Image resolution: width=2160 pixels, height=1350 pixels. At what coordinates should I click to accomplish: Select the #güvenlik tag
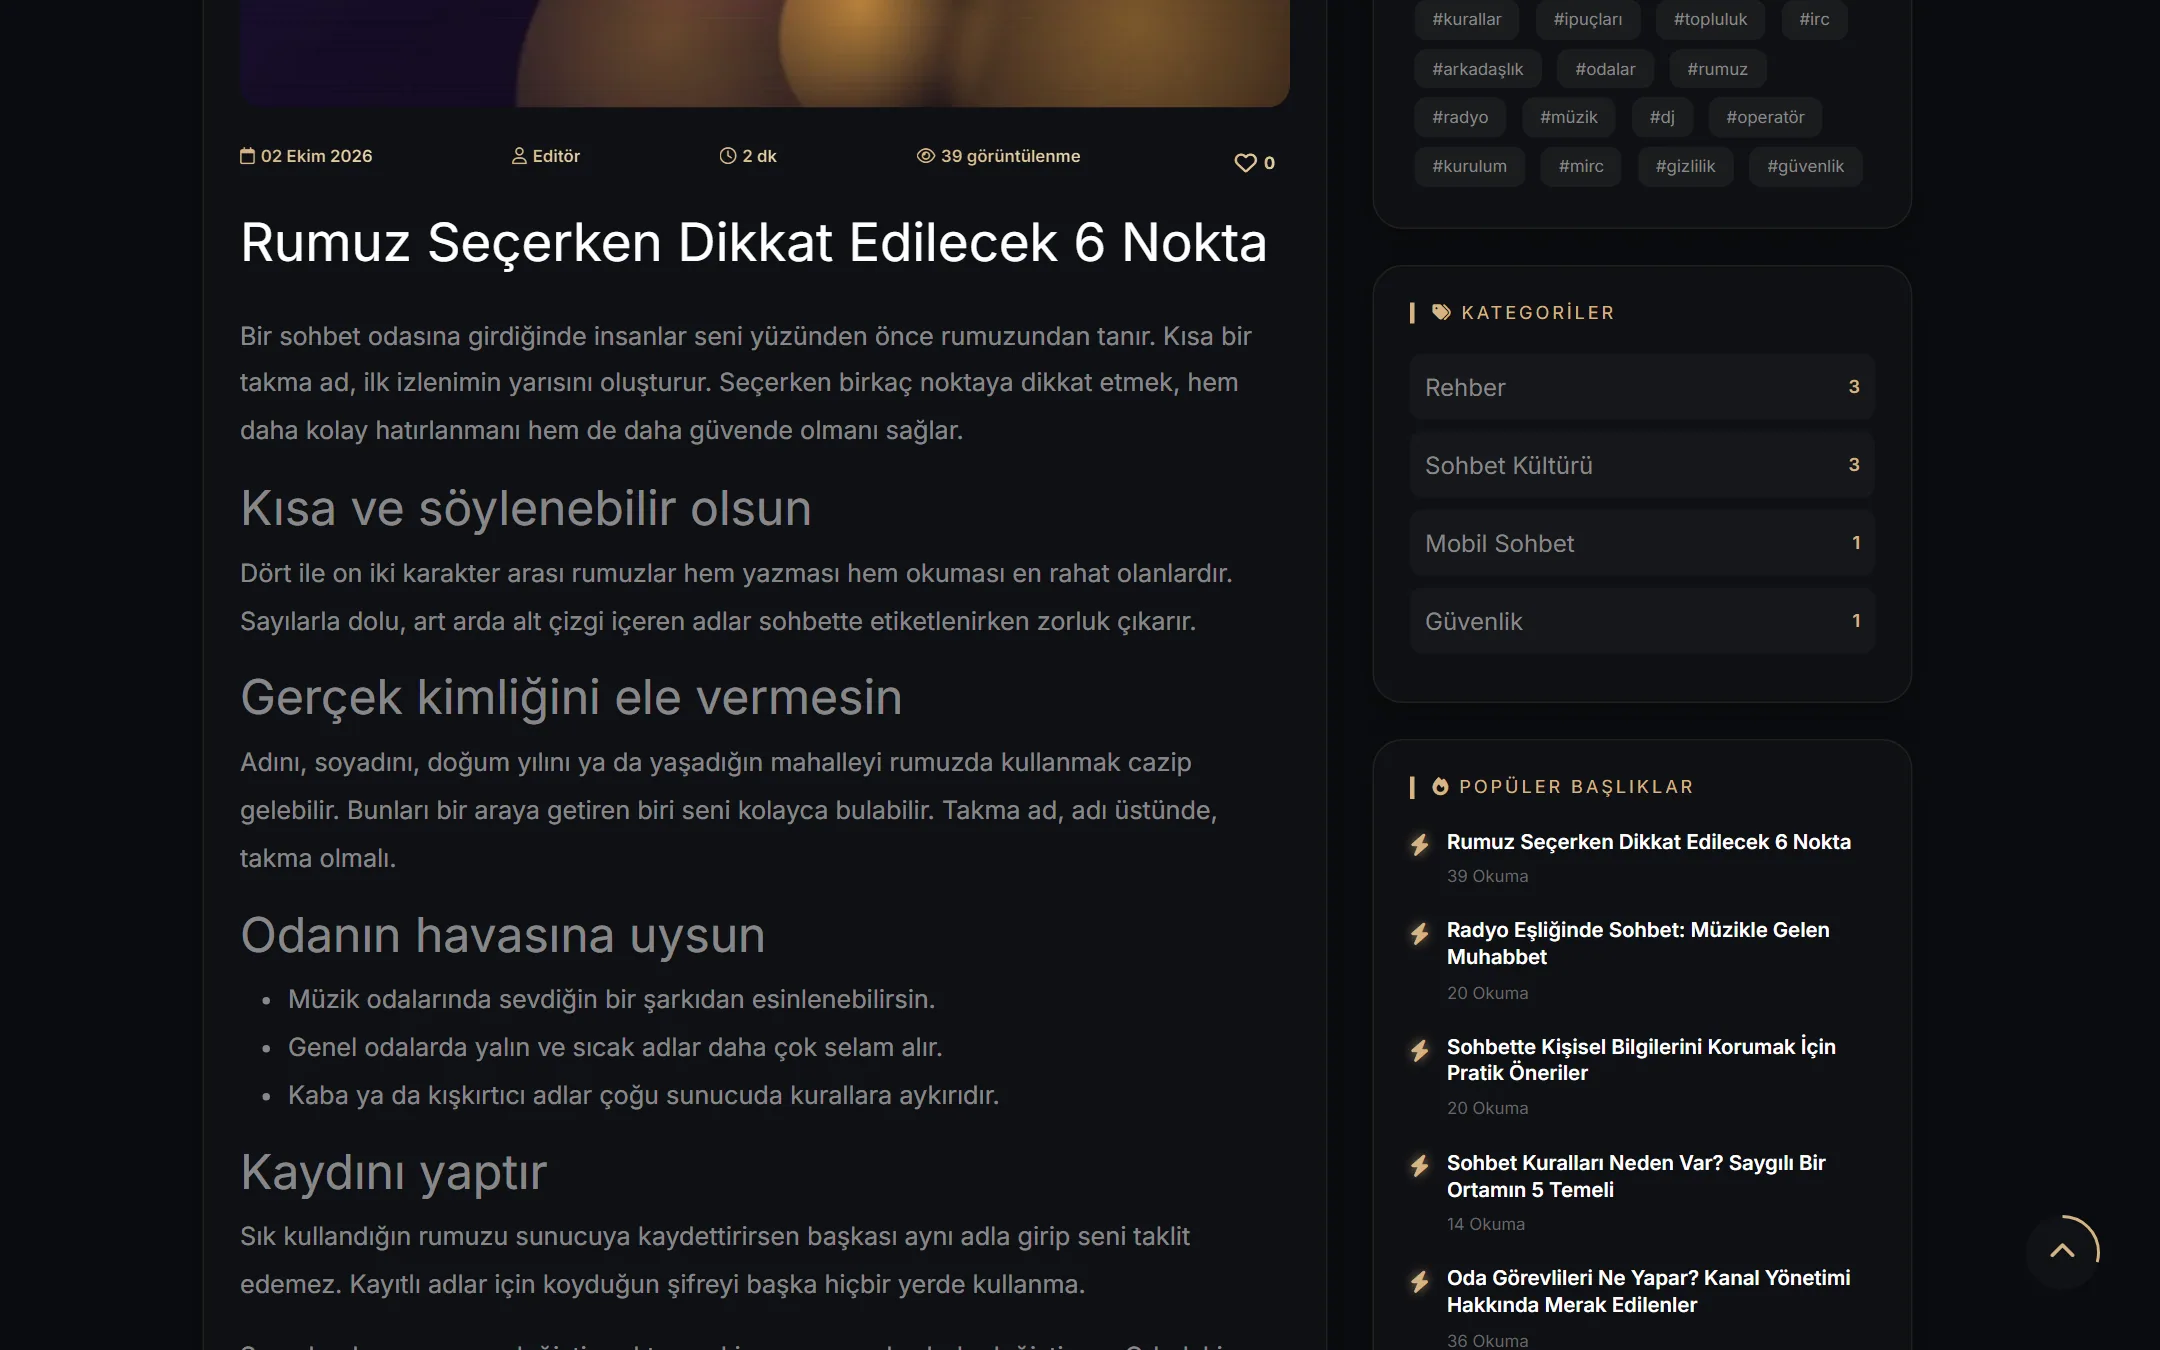coord(1805,166)
